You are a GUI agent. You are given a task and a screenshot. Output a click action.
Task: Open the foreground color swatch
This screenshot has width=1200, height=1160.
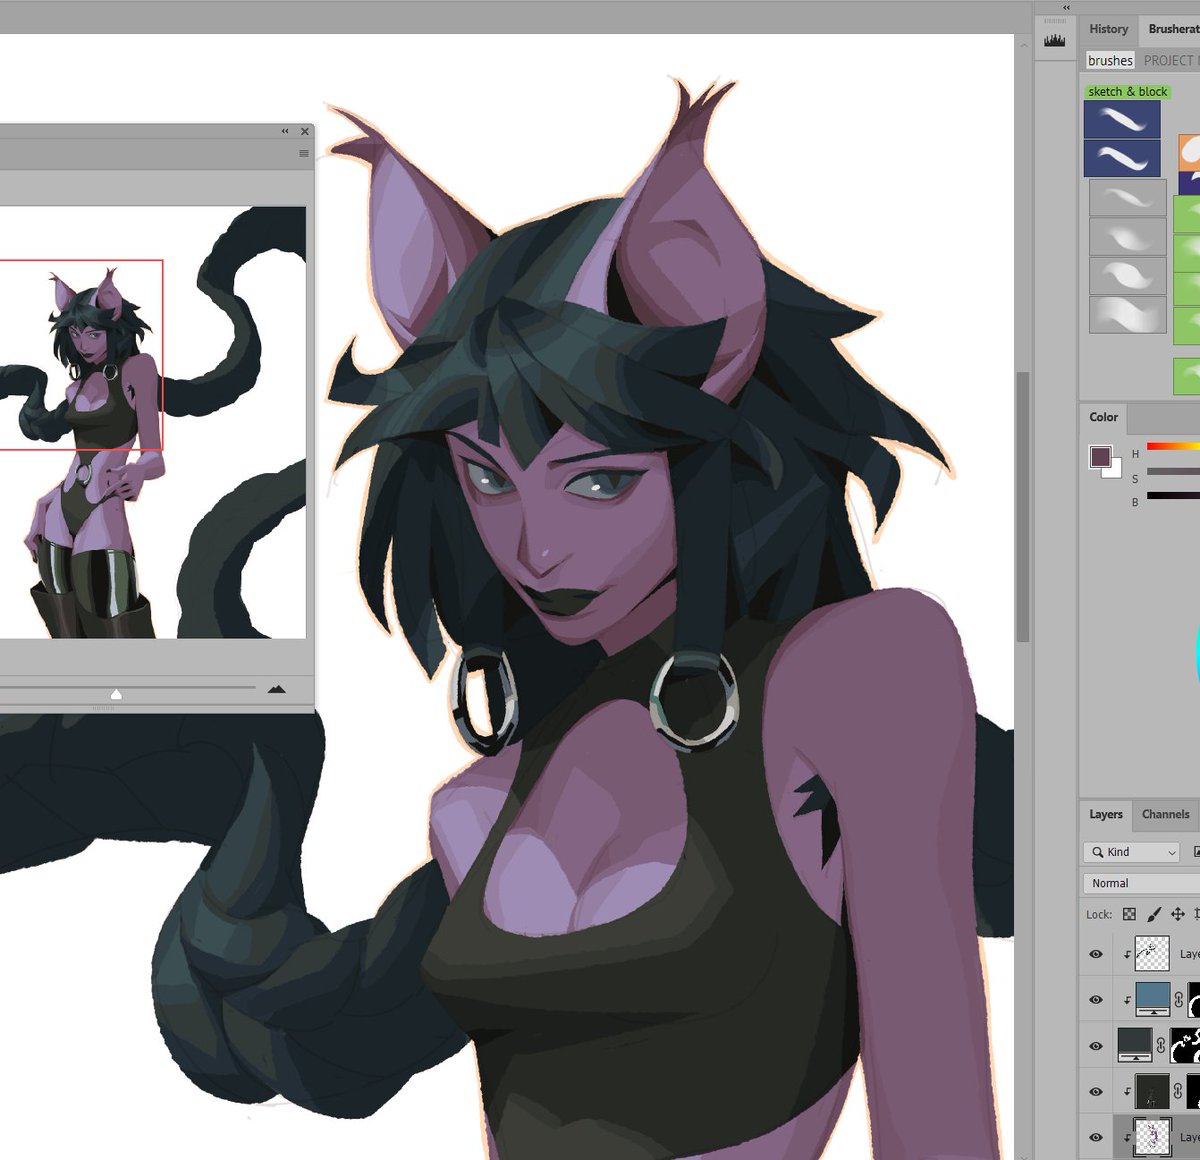[1100, 457]
